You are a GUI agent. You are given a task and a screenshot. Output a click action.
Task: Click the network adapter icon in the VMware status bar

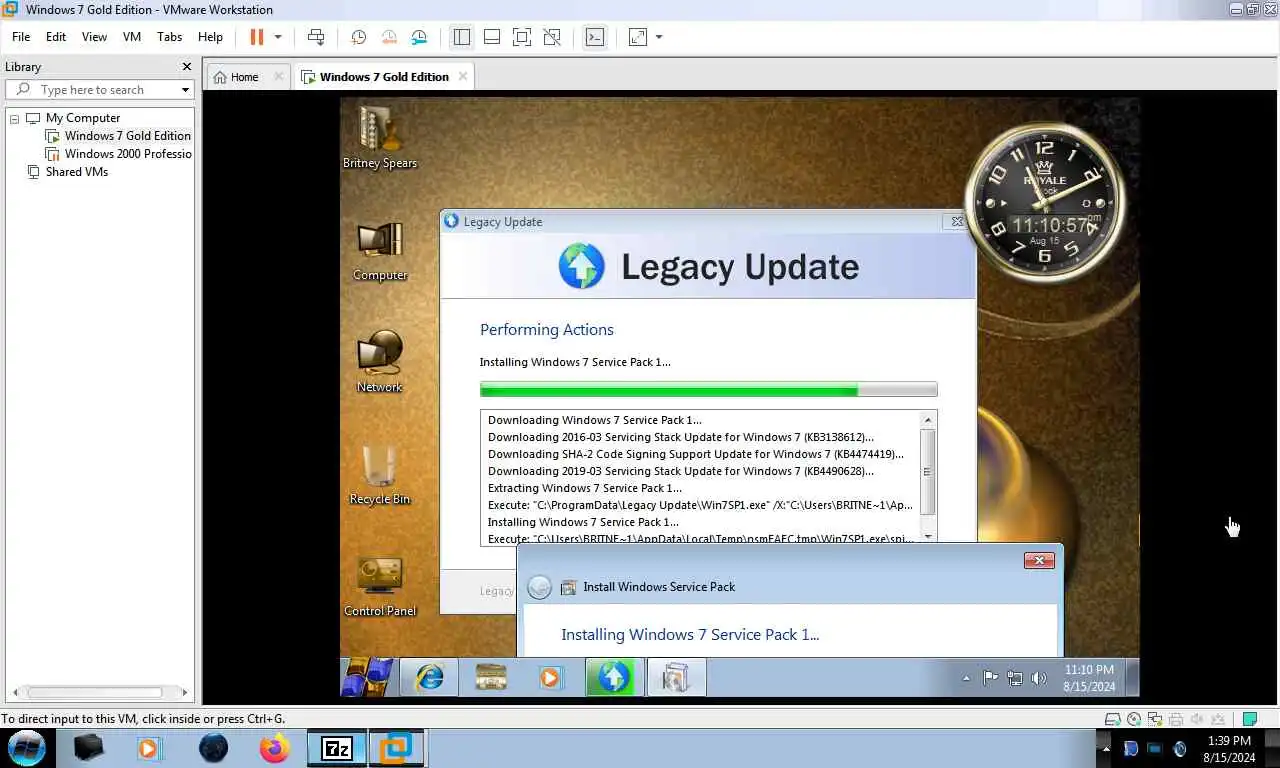click(1155, 719)
